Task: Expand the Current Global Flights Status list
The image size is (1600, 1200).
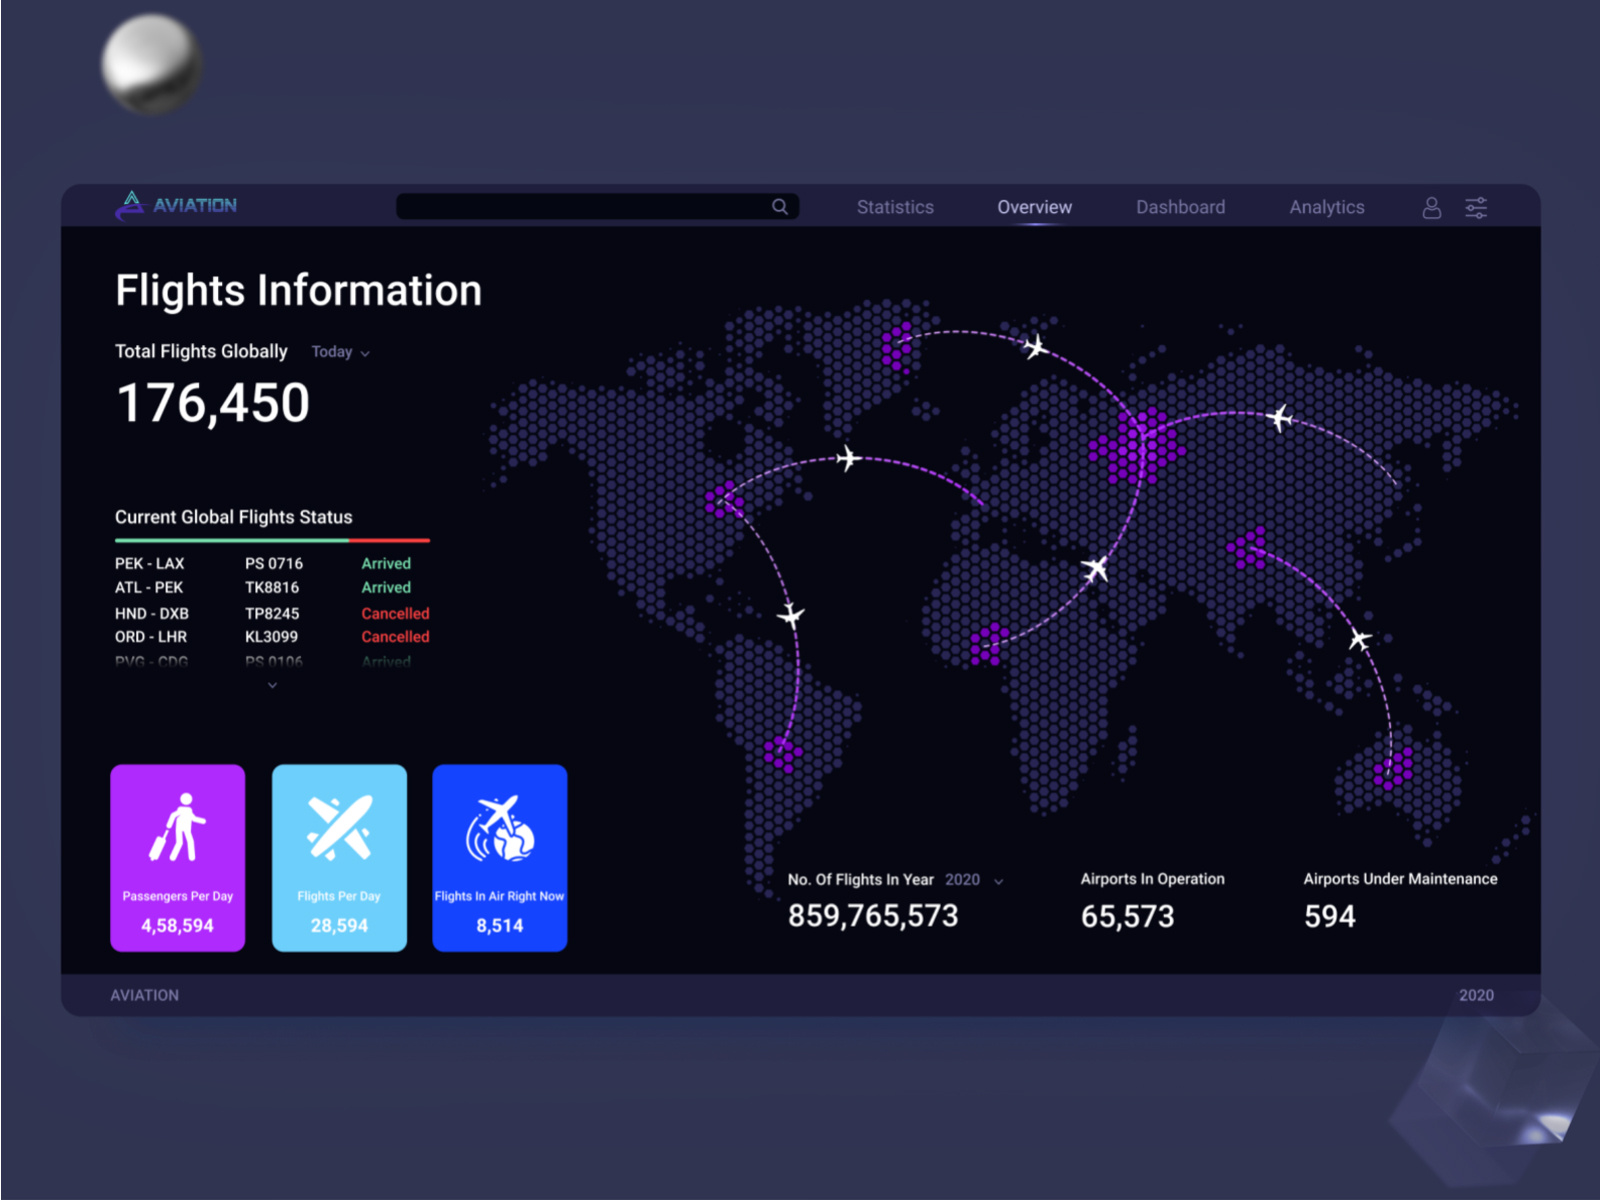Action: (271, 684)
